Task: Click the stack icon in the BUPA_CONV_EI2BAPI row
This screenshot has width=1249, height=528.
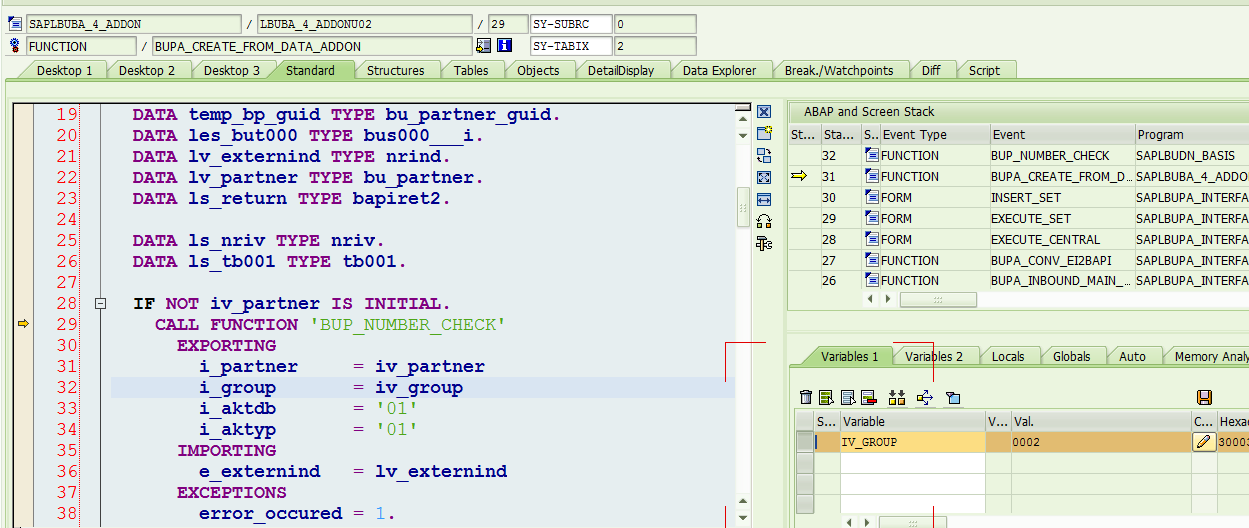Action: tap(872, 260)
